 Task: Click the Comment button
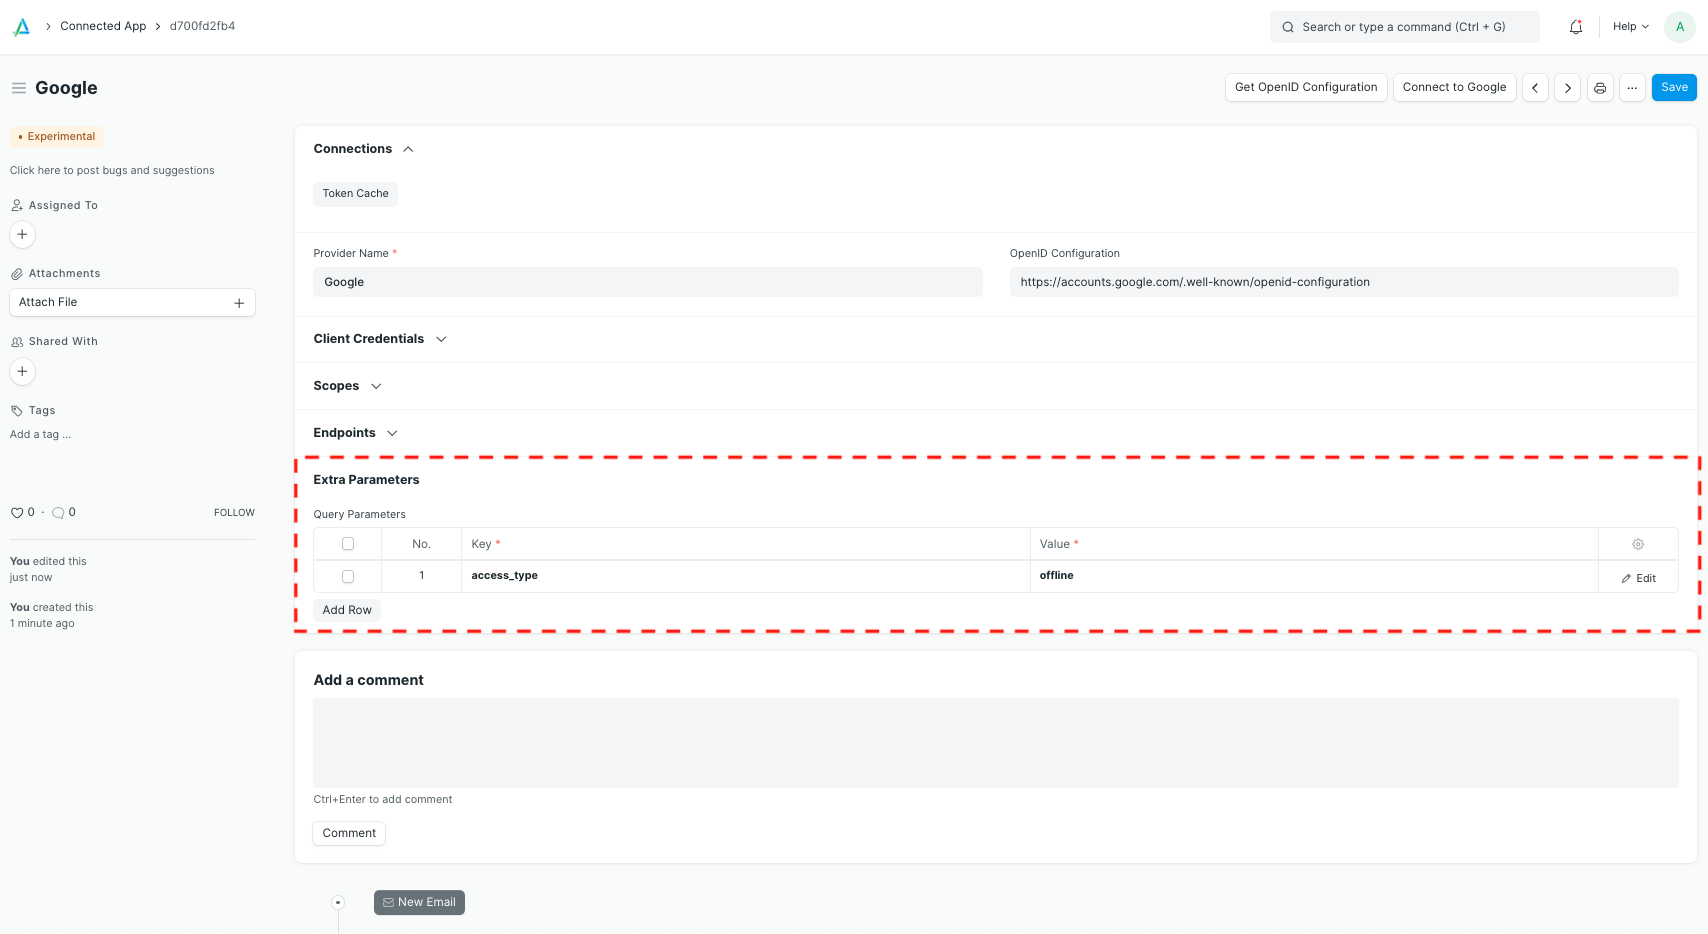tap(349, 833)
